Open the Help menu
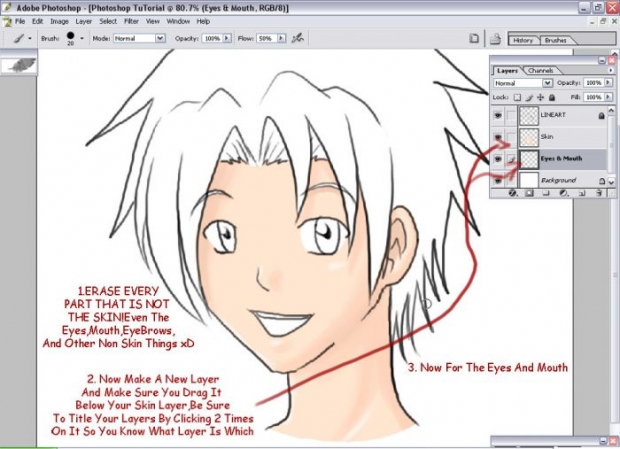 click(203, 21)
